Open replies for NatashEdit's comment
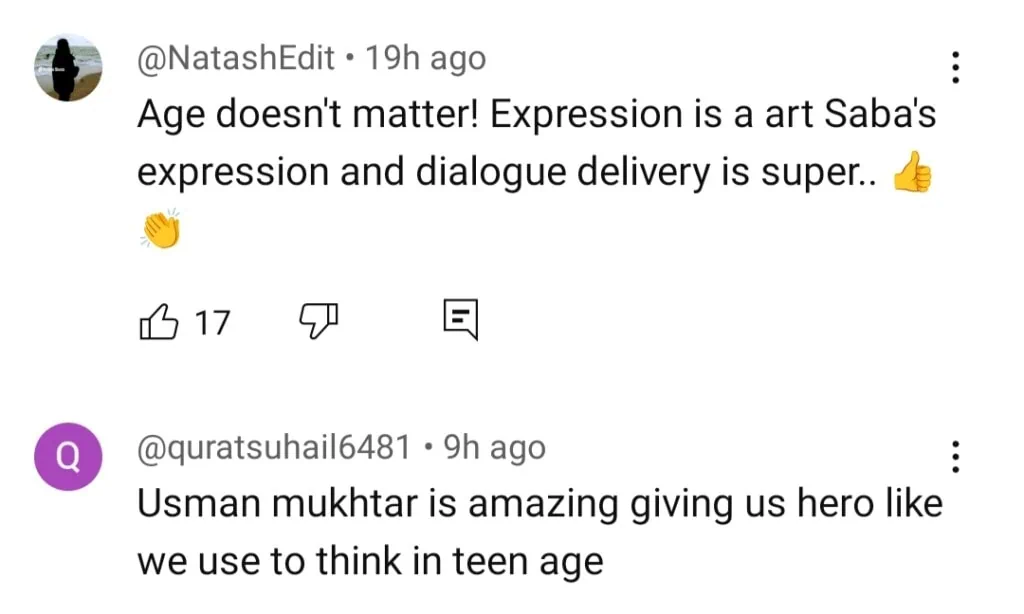1024x614 pixels. 461,320
